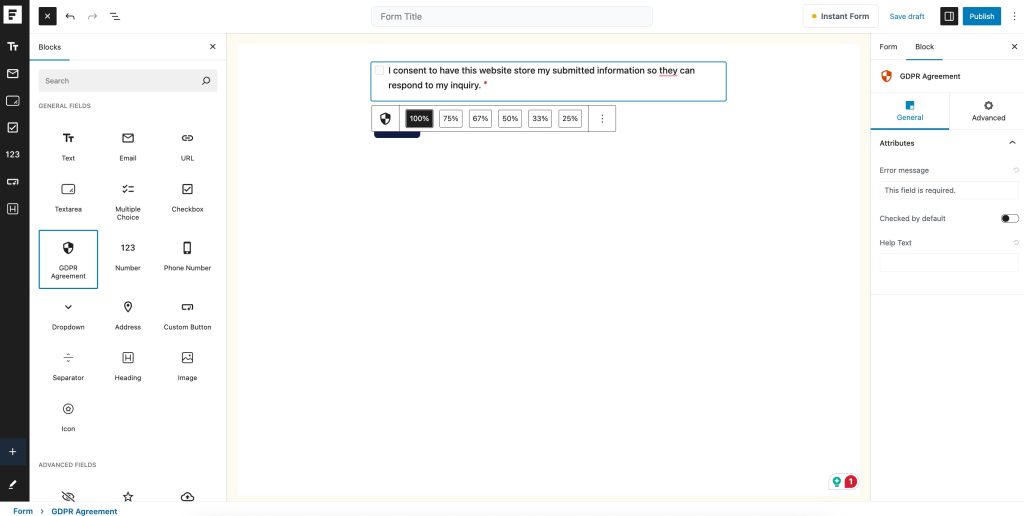Switch to the Form tab in sidebar
This screenshot has width=1024, height=516.
[888, 47]
